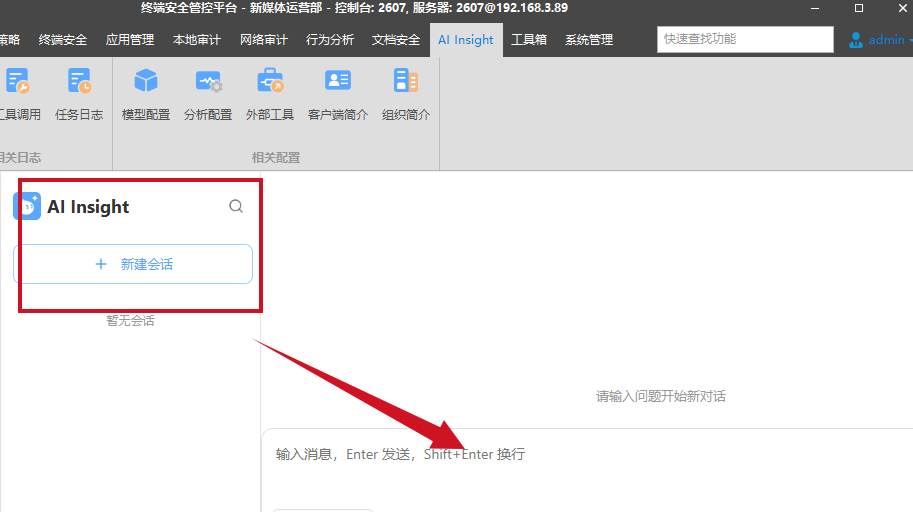
Task: Switch to the 应用管理 tab
Action: (130, 40)
